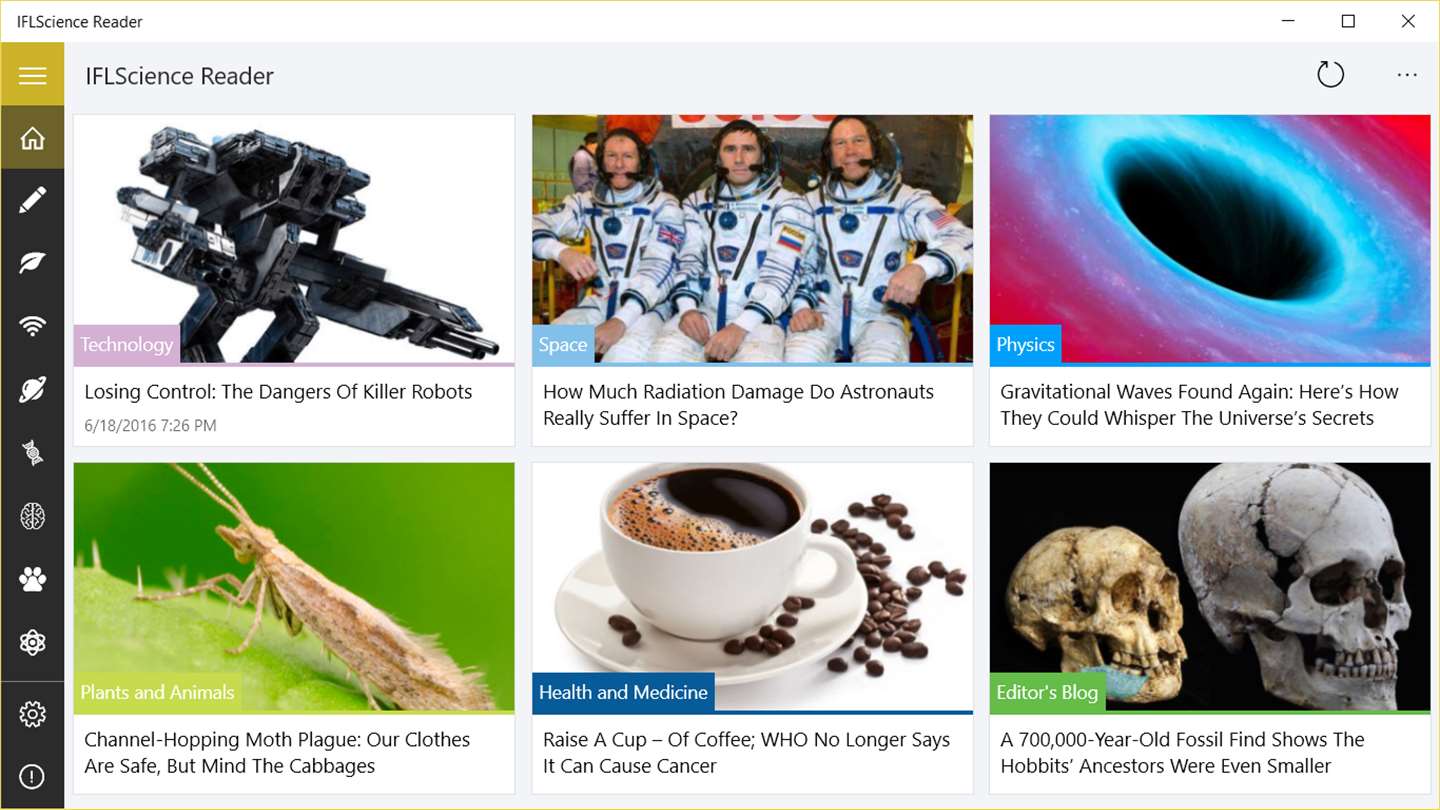The image size is (1440, 810).
Task: Open the Hobbits fossil skull thumbnail
Action: (1210, 586)
